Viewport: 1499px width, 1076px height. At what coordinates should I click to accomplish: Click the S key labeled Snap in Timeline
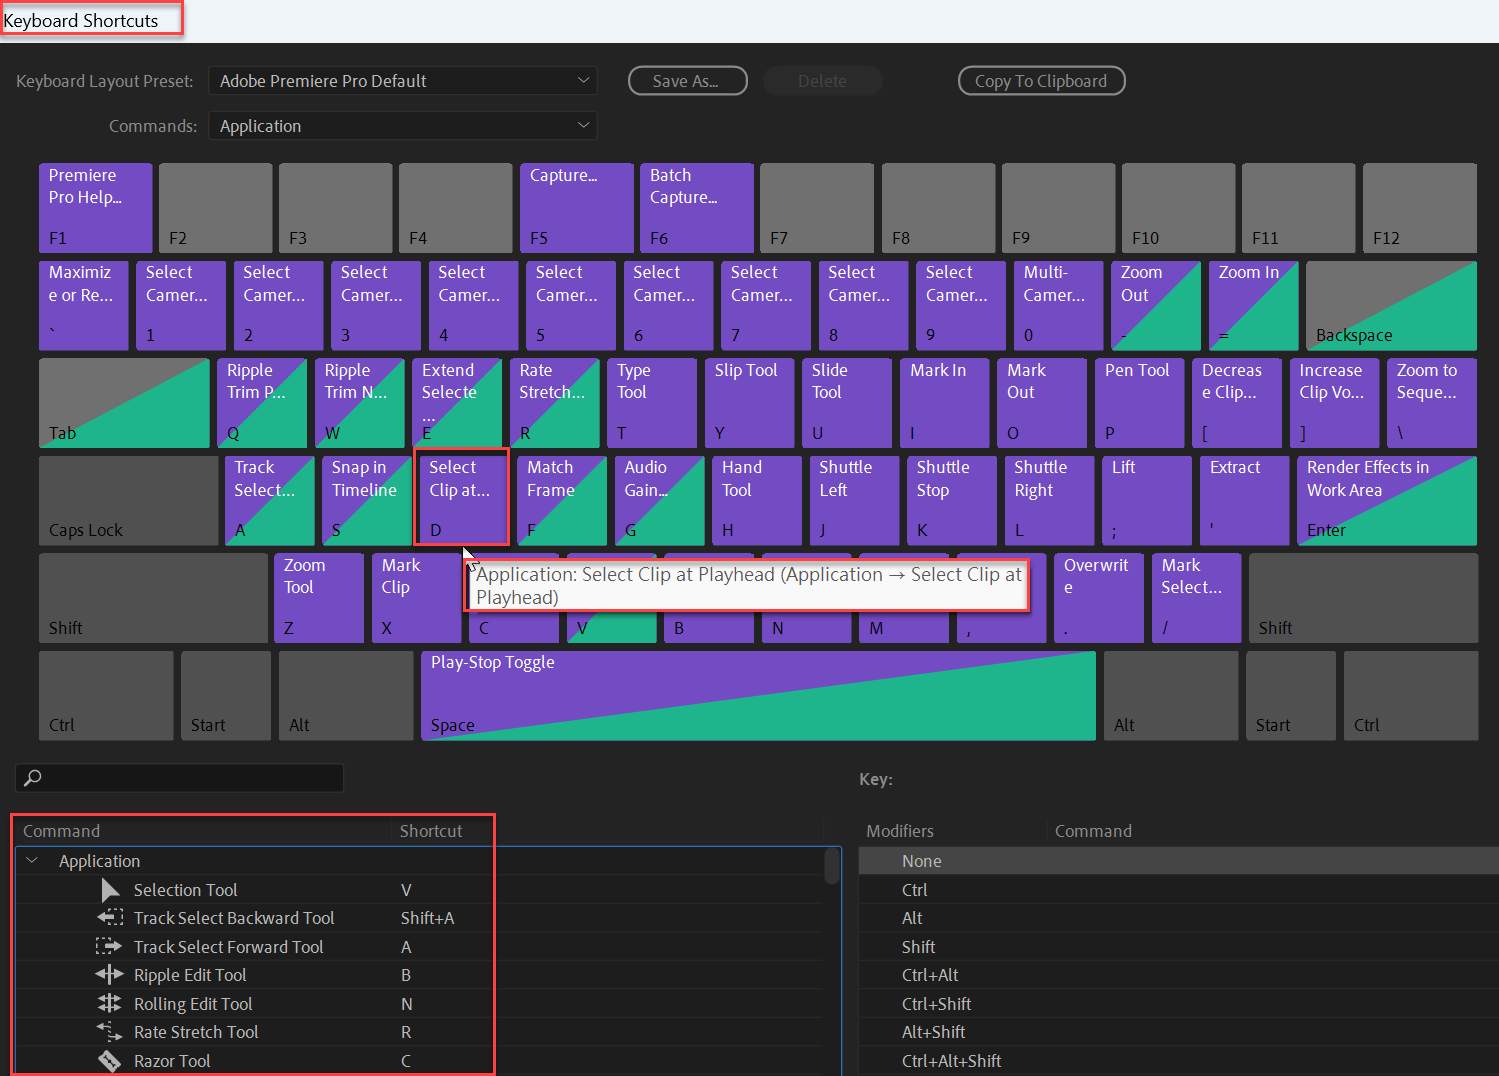click(x=367, y=500)
